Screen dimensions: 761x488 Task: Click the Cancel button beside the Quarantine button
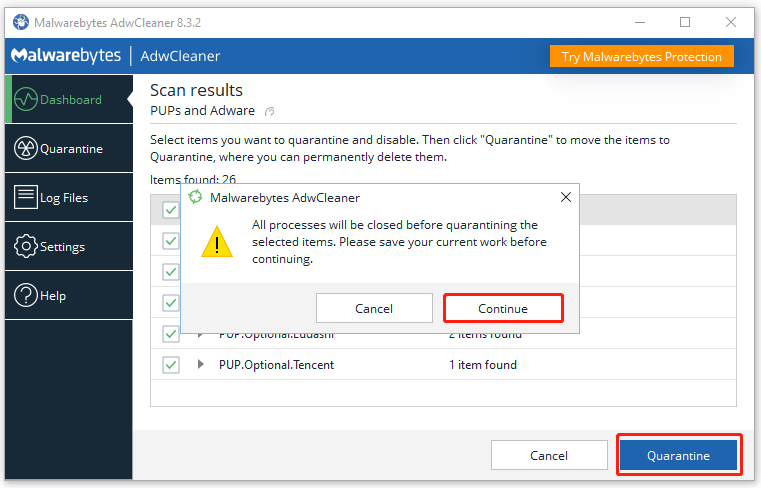(549, 455)
